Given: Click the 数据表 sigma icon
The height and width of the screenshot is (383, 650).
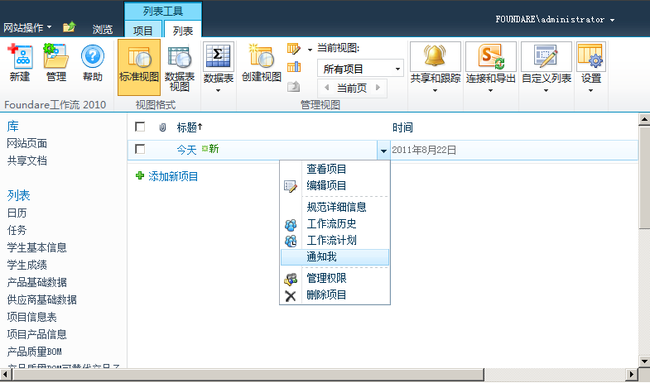Looking at the screenshot, I should [x=218, y=56].
